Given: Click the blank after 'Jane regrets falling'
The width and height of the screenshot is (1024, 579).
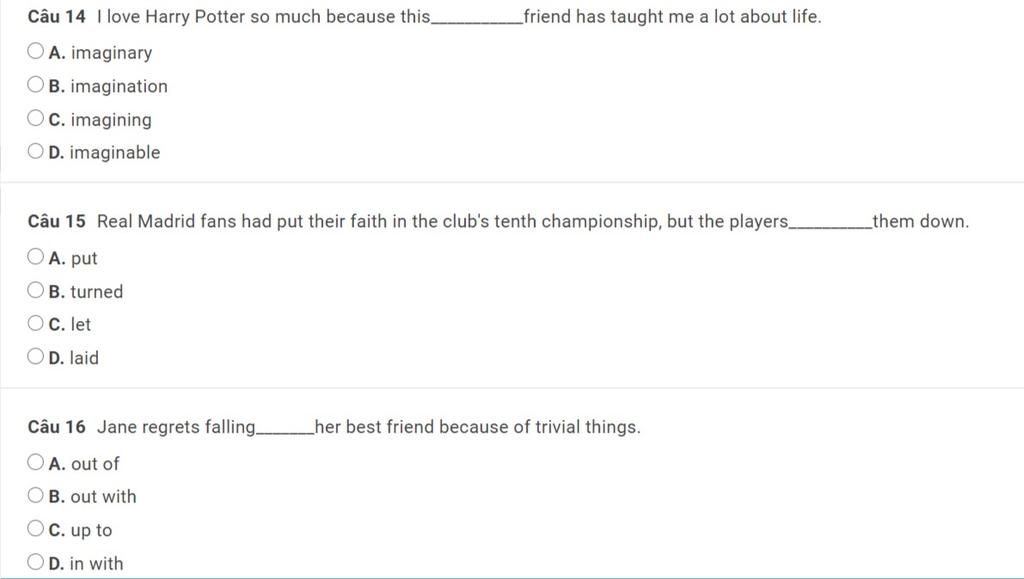Looking at the screenshot, I should (286, 429).
